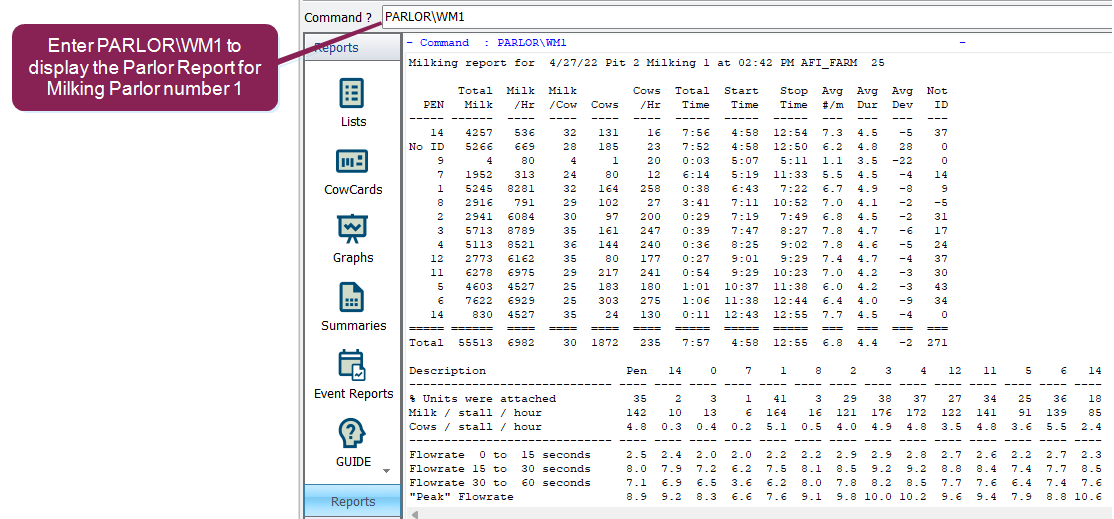
Task: Click into the Command input field
Action: [x=747, y=17]
